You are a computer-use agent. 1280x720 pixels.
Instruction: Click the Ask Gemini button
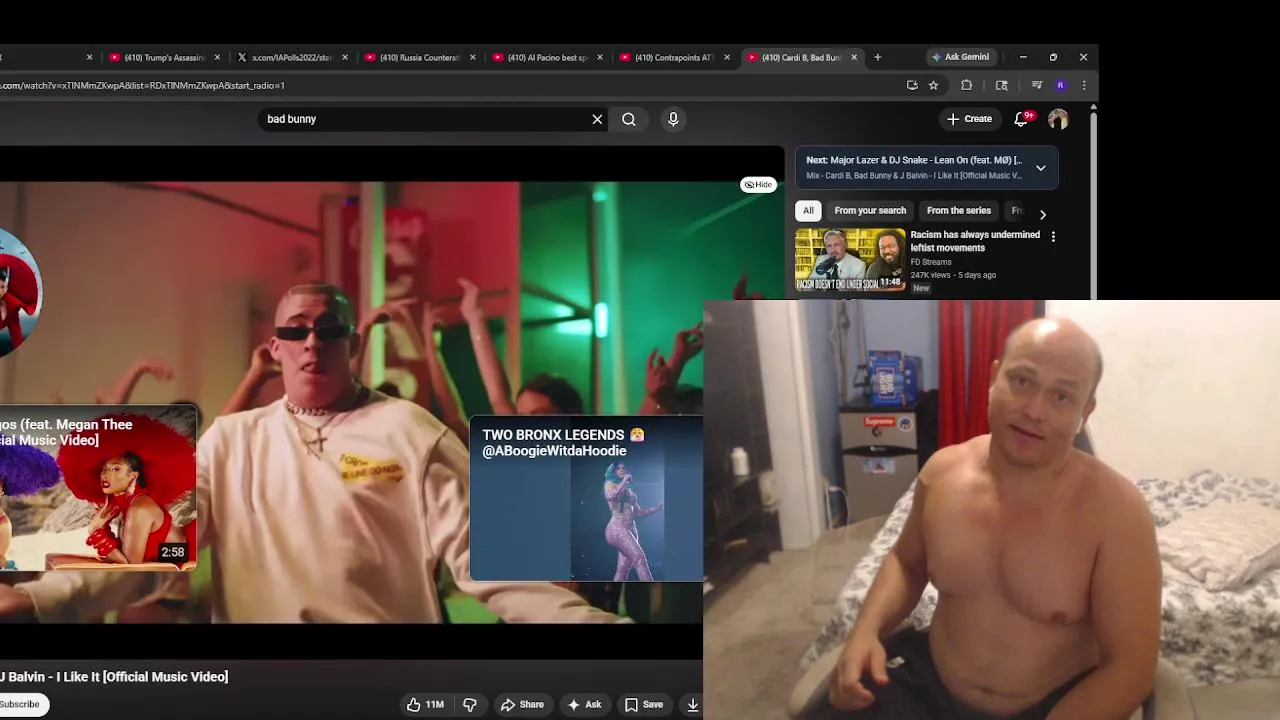coord(960,57)
